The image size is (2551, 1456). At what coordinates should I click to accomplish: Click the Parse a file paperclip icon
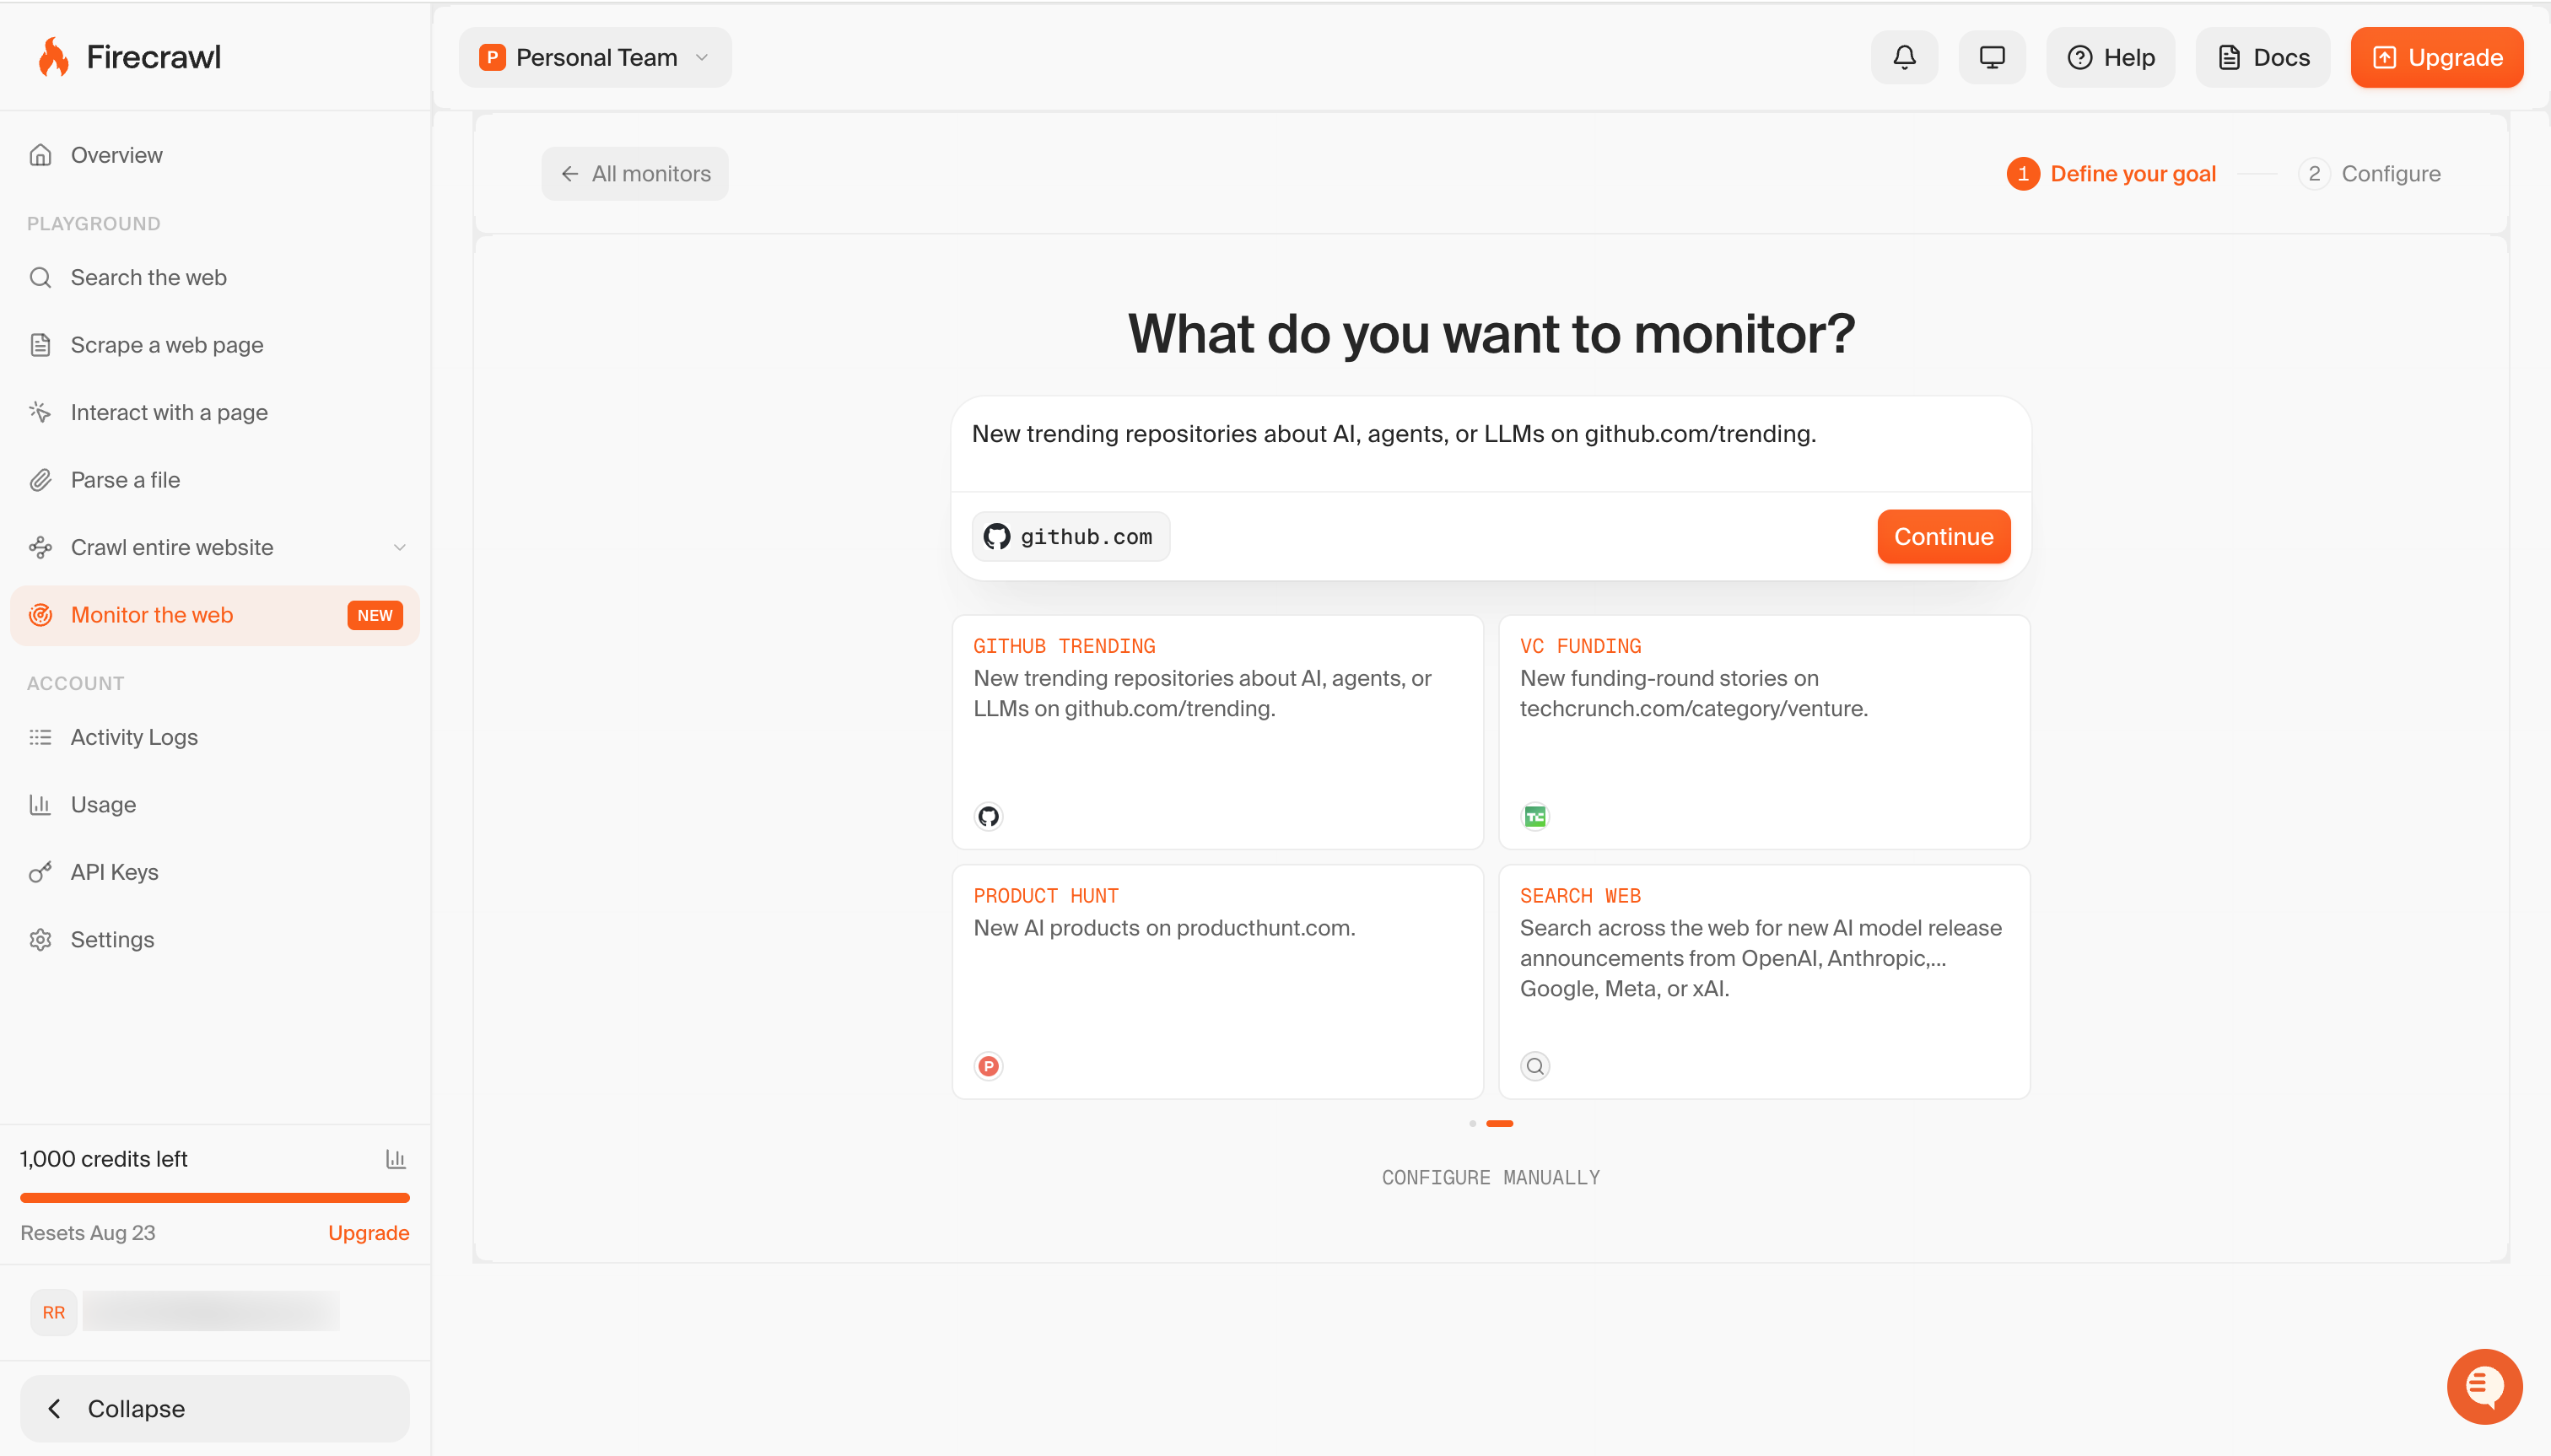pyautogui.click(x=40, y=480)
